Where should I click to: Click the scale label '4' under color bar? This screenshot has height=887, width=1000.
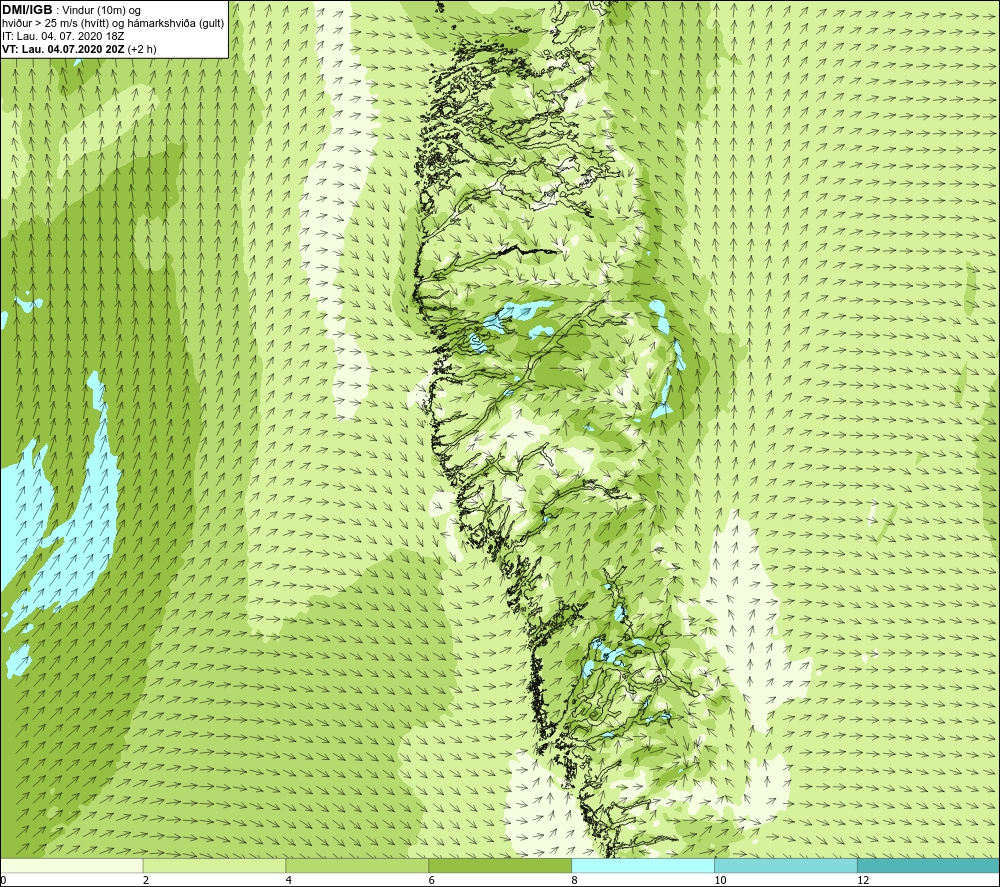289,880
